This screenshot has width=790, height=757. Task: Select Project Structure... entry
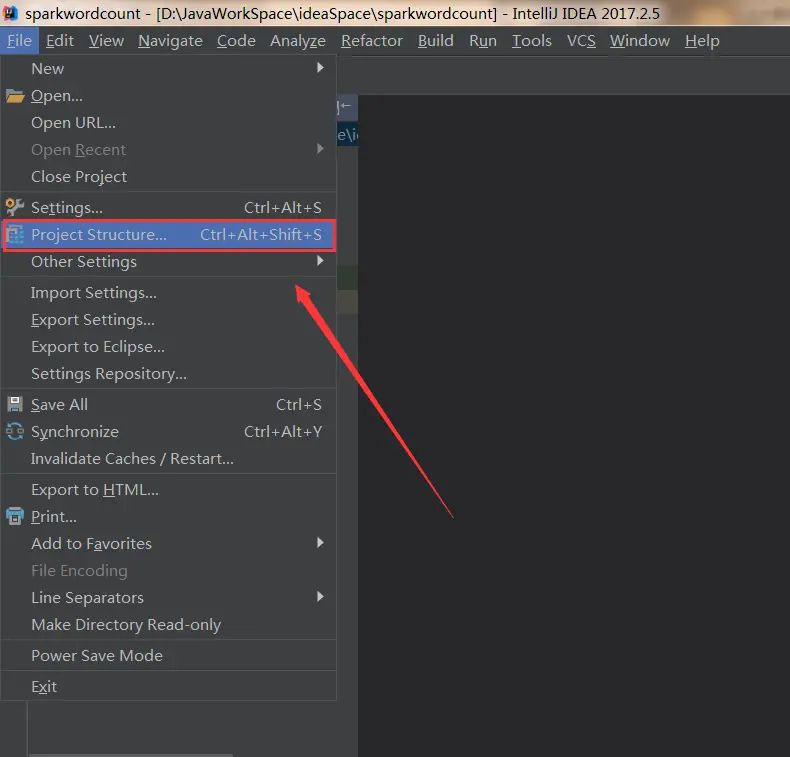168,235
